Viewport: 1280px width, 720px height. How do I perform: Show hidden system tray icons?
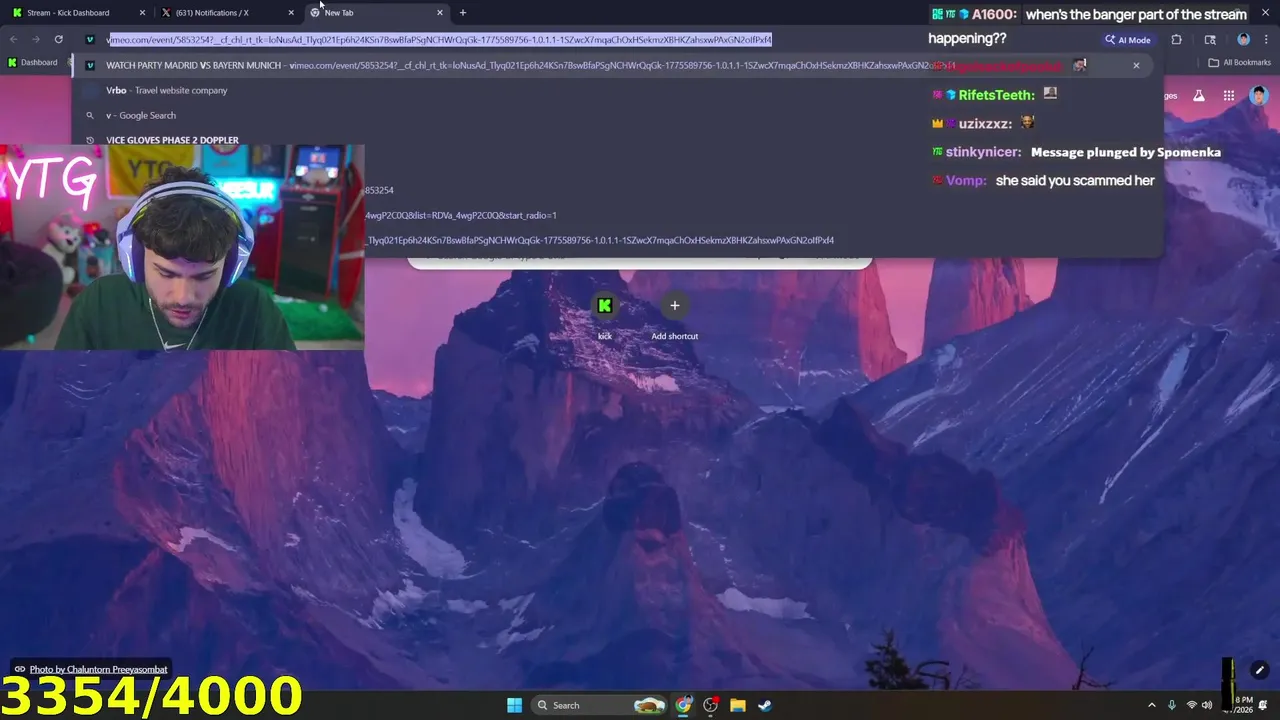coord(1151,705)
